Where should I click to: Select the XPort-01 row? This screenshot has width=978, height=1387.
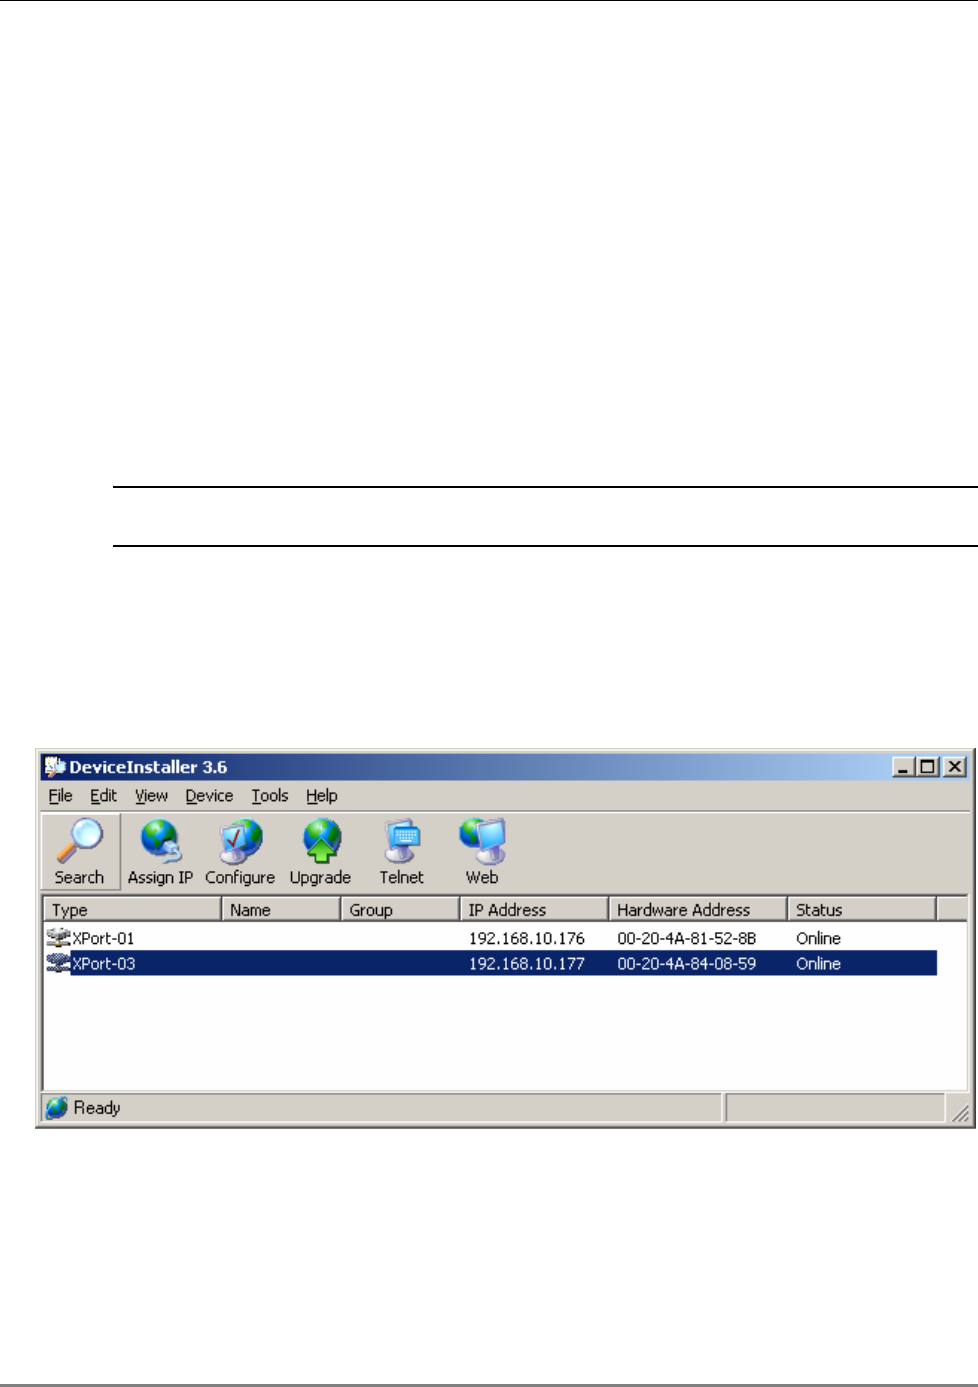(x=491, y=938)
